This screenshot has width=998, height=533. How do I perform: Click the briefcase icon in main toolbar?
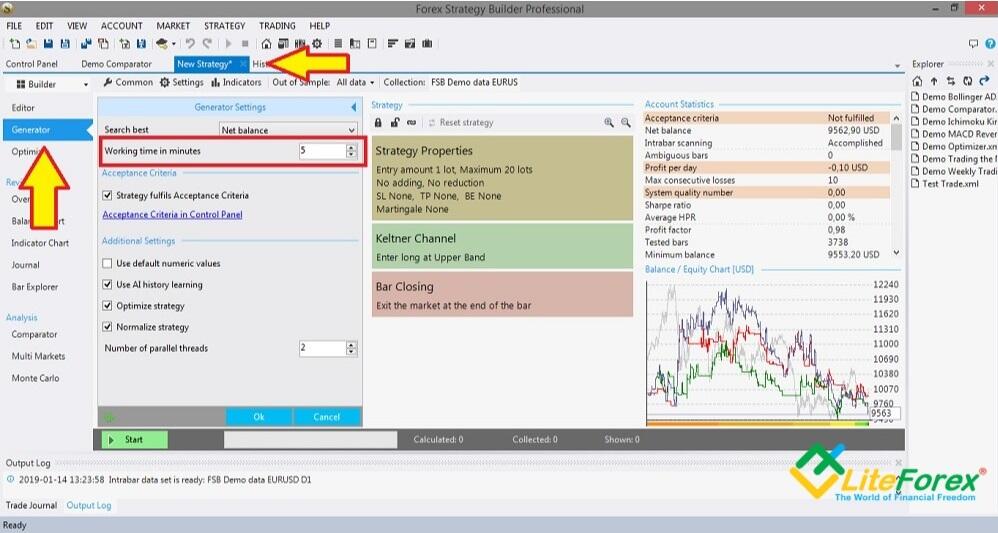tap(427, 44)
